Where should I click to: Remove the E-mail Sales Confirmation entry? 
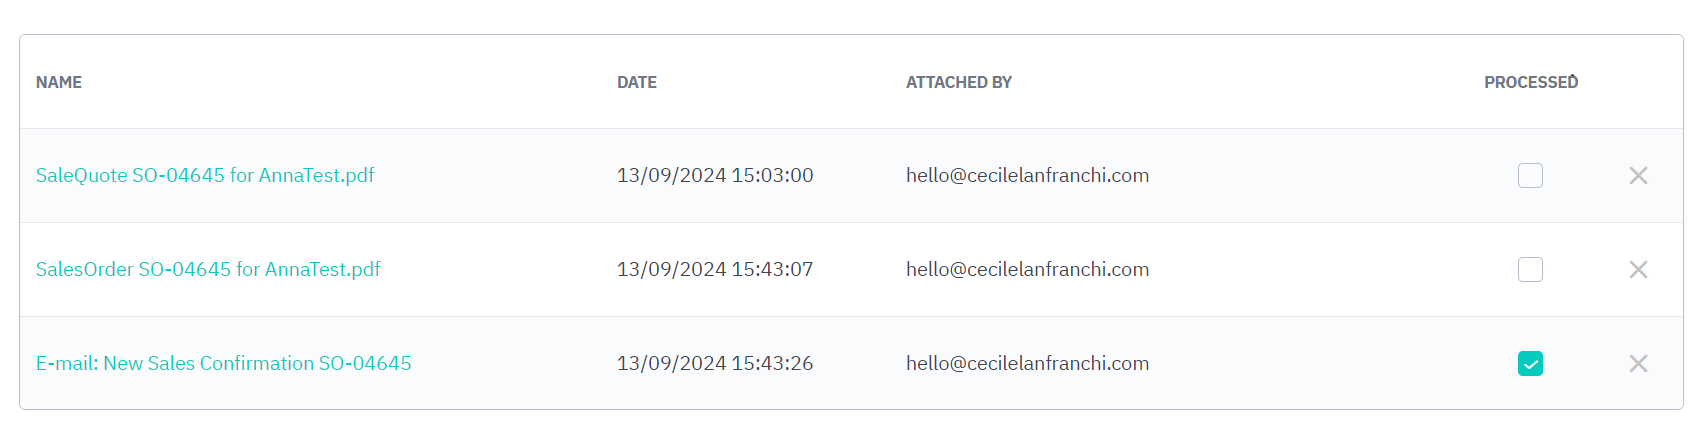1638,364
